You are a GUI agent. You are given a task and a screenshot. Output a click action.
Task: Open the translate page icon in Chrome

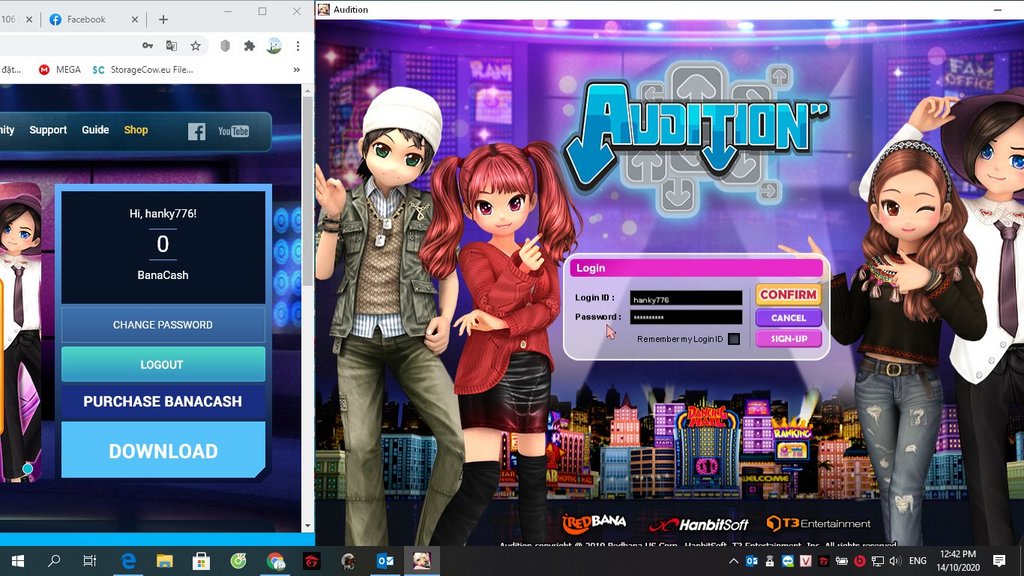pos(171,46)
